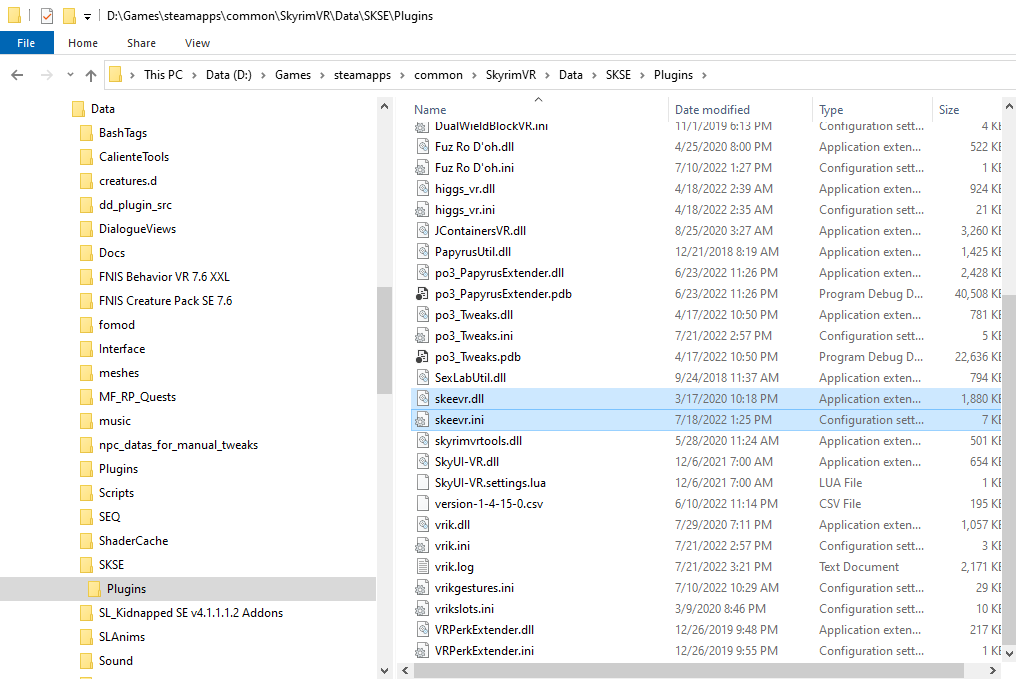Screen dimensions: 1016x684
Task: Click the navigation pane scroll up arrow
Action: coord(384,106)
